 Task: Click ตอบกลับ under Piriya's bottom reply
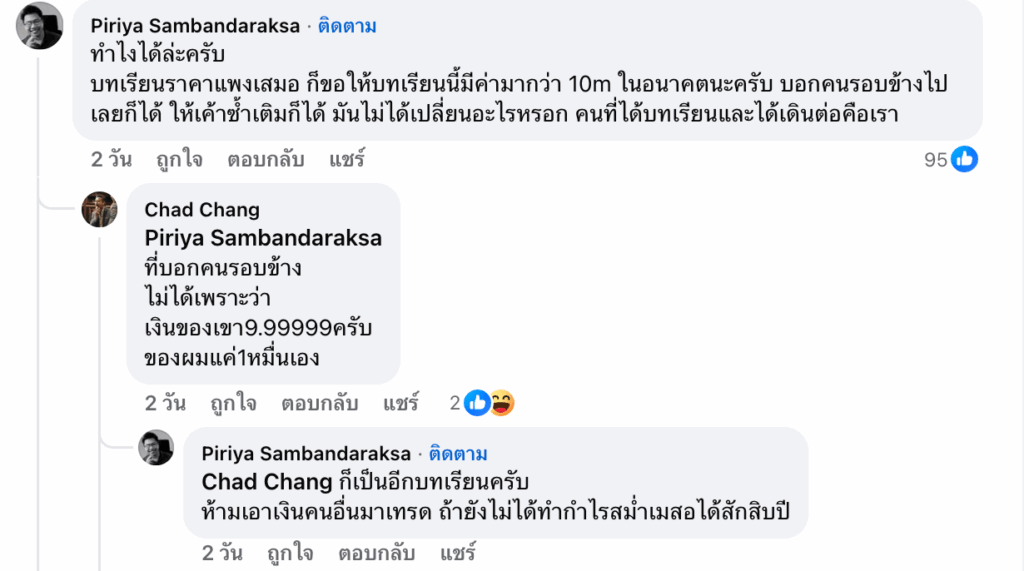[376, 552]
